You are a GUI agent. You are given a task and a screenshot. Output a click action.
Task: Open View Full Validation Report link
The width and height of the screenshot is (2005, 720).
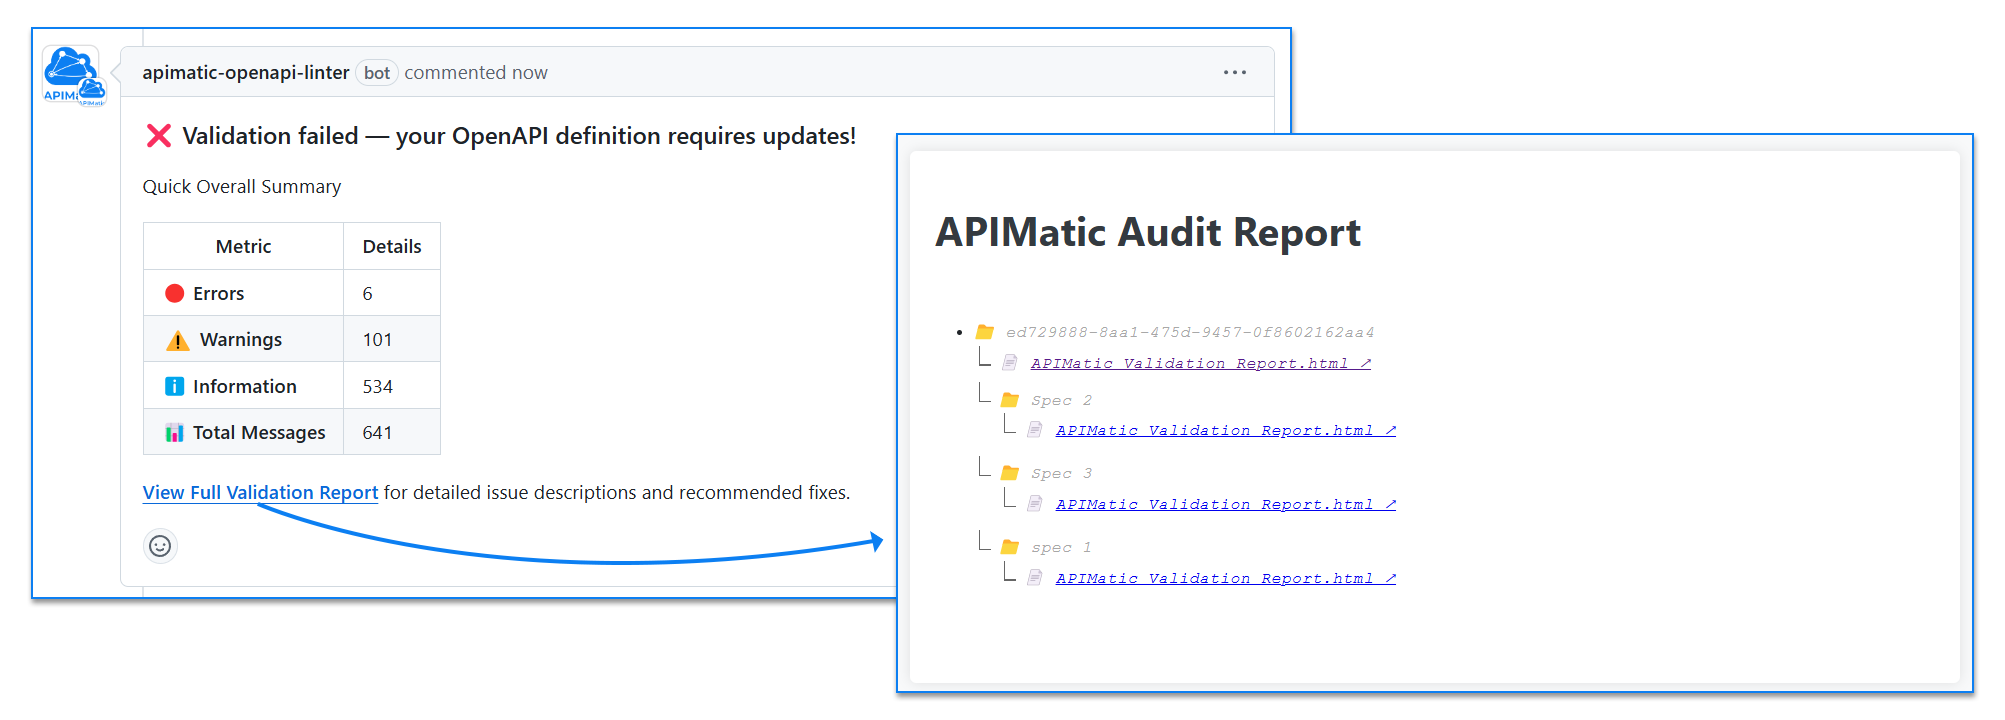click(260, 492)
